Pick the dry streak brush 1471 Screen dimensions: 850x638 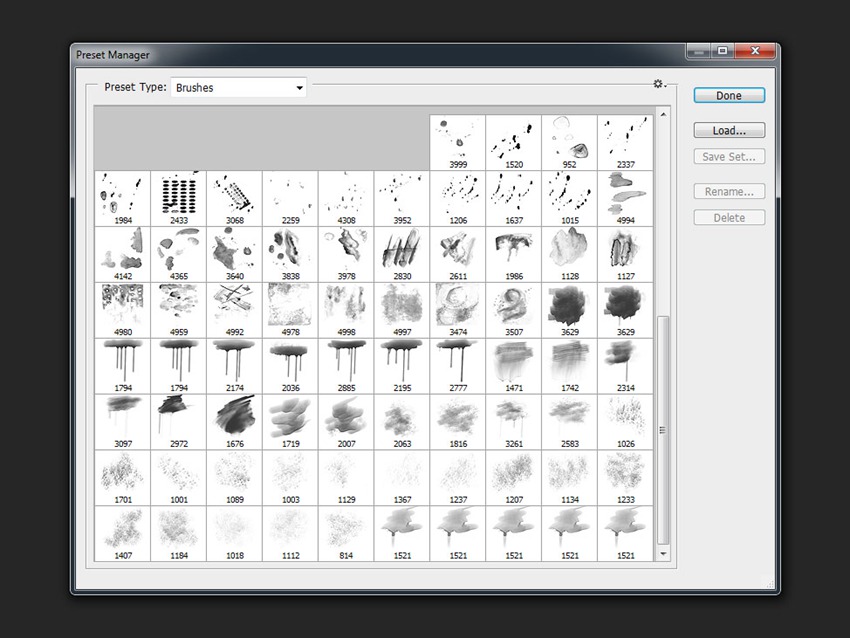[514, 365]
